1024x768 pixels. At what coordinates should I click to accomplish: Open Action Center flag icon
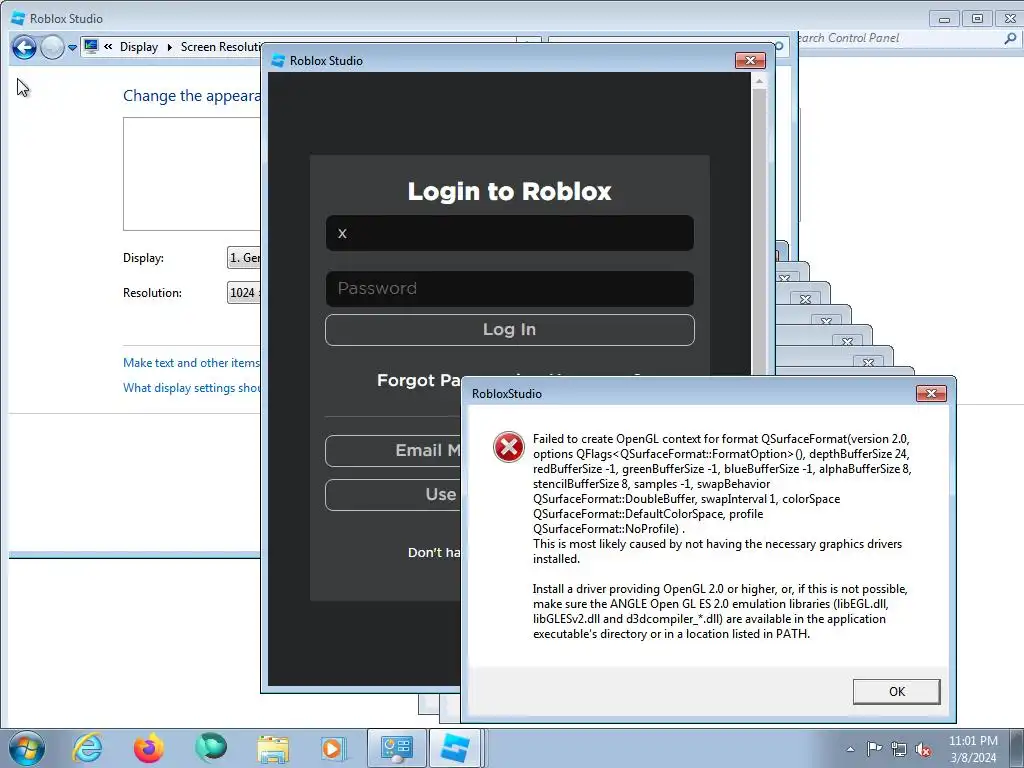pos(874,748)
